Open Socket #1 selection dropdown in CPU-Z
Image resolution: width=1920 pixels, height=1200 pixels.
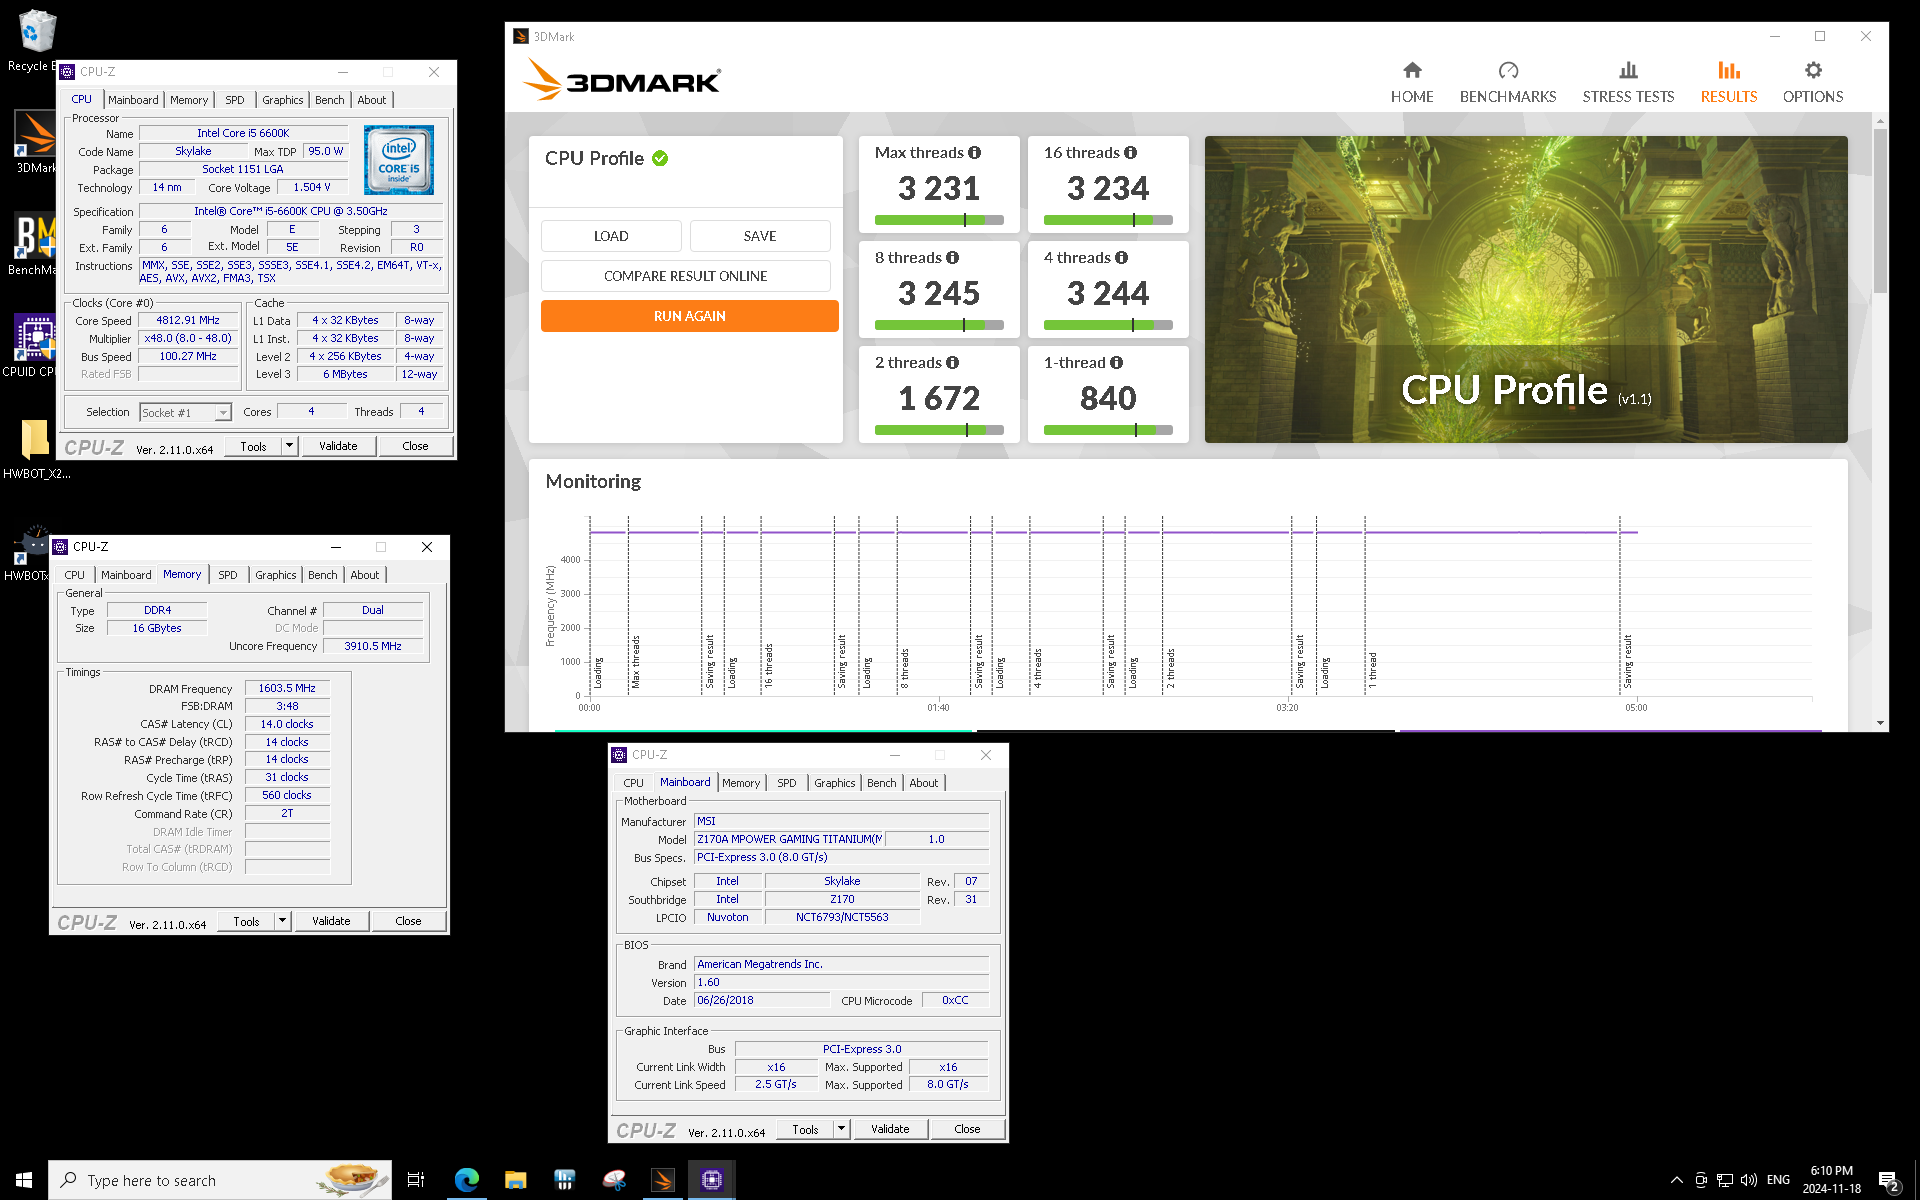pos(186,412)
